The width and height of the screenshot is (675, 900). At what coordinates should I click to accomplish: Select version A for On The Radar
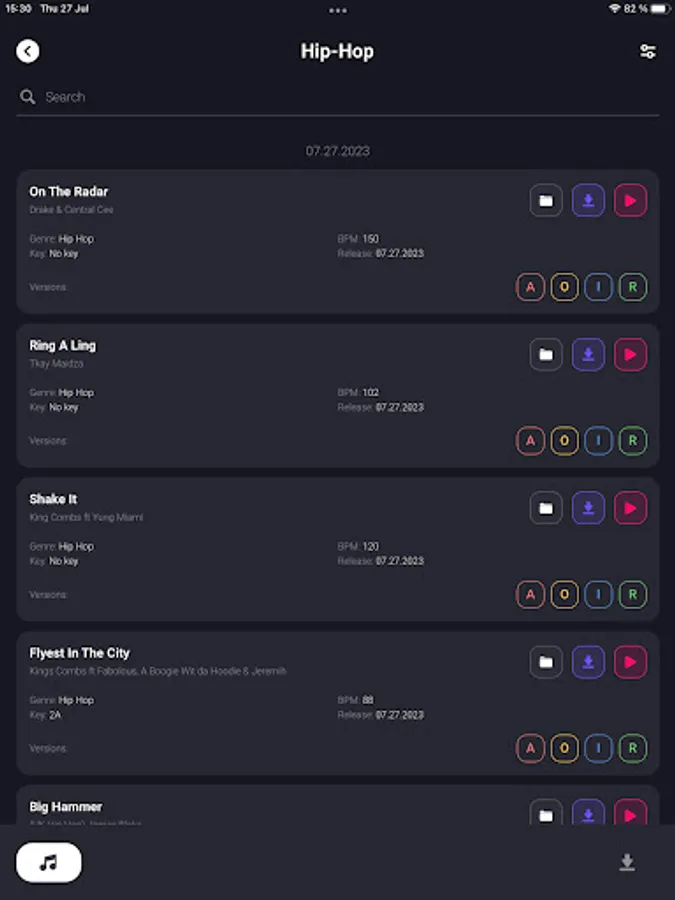[530, 288]
